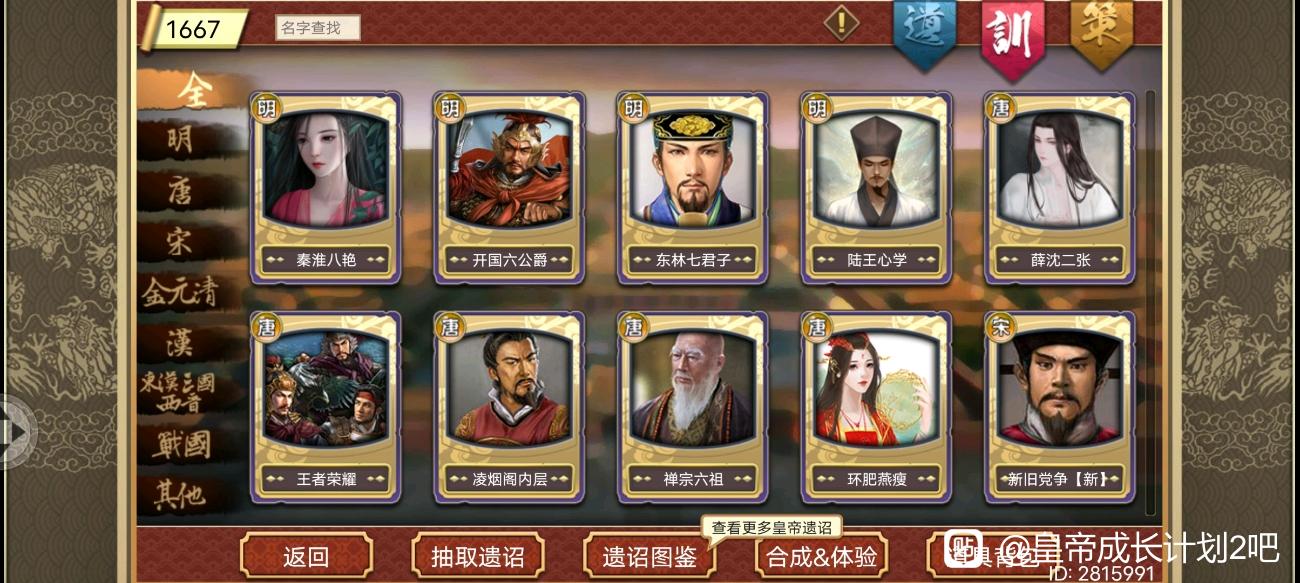Select the 其他 category tab

pos(182,495)
